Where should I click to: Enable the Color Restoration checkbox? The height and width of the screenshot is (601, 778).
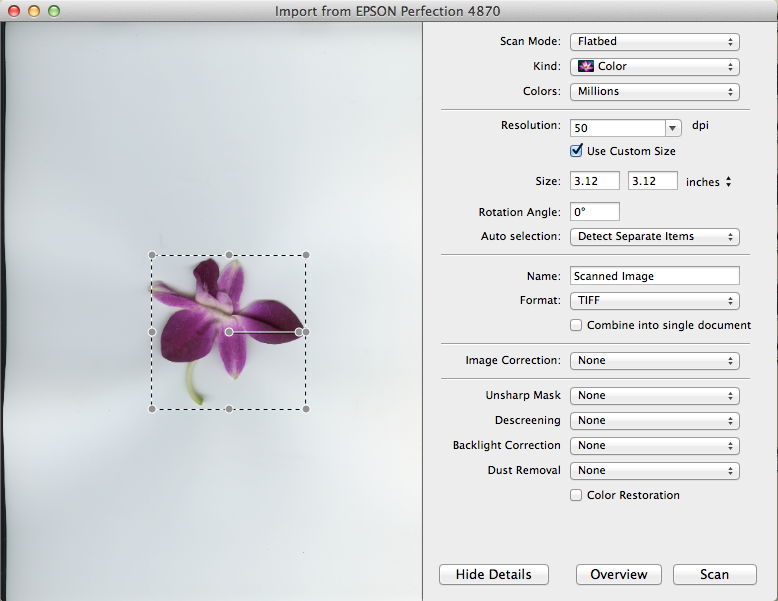click(x=576, y=495)
